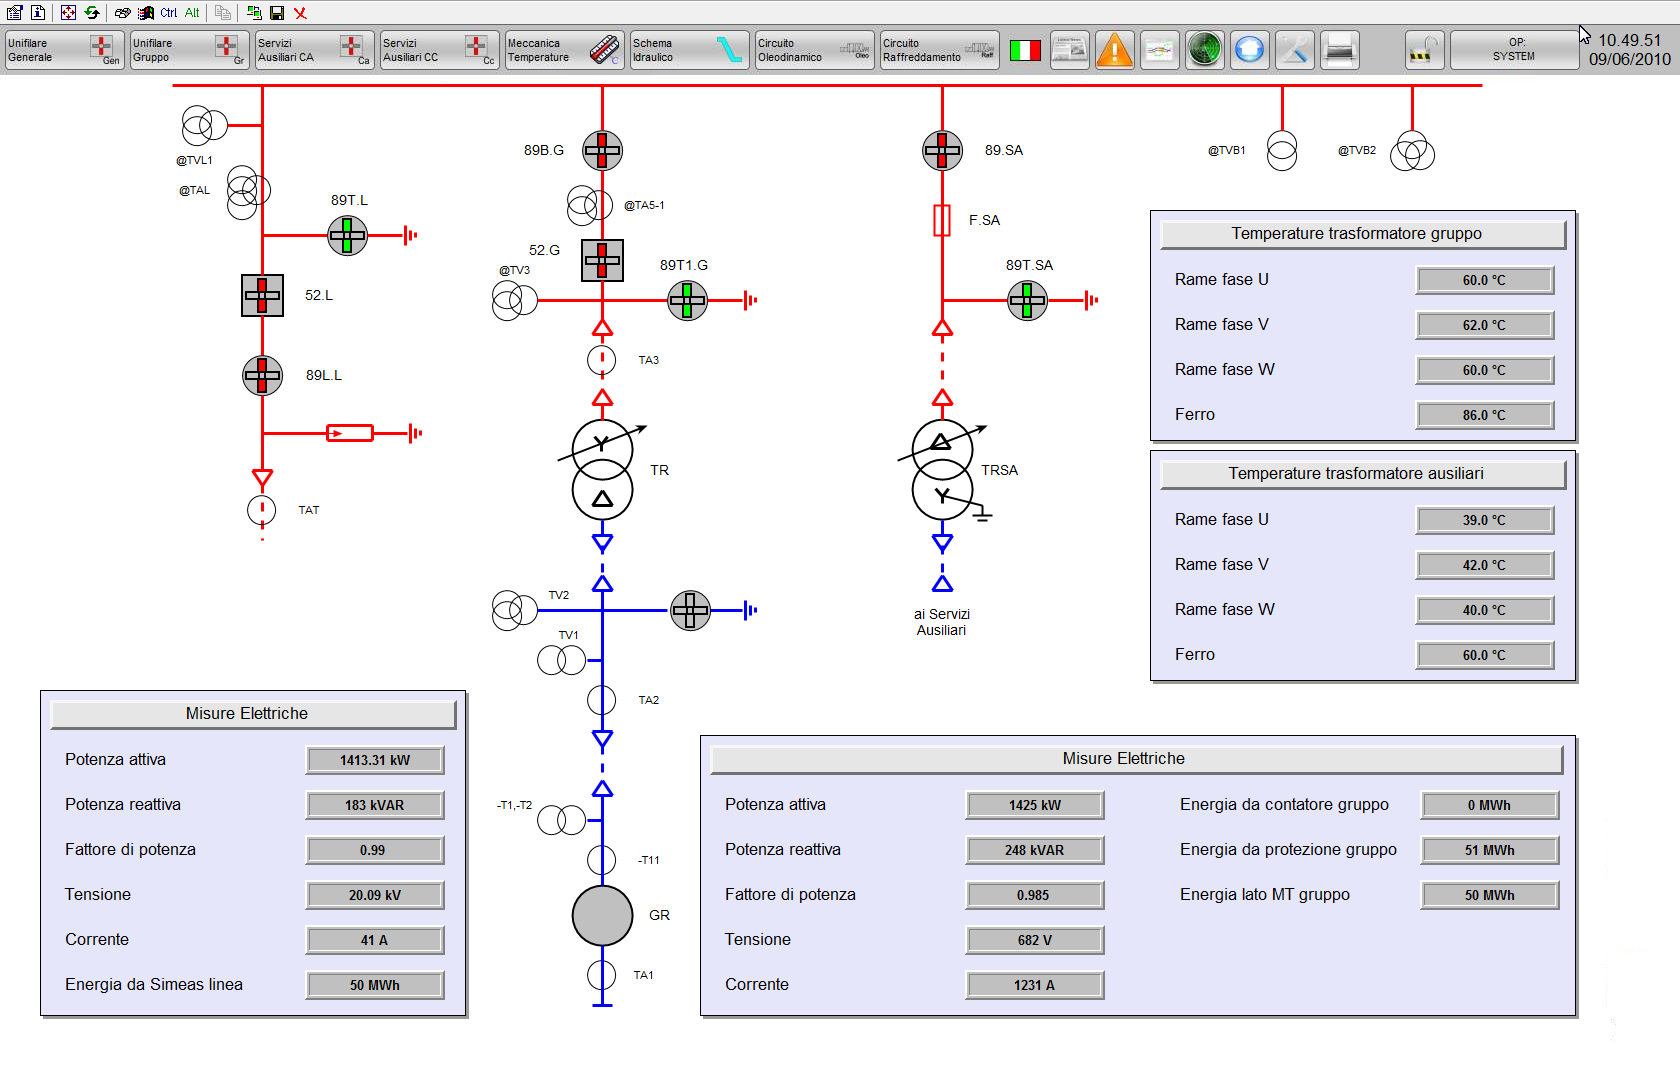Click the group Ferro 86.0 °C value
This screenshot has width=1680, height=1075.
[x=1485, y=415]
